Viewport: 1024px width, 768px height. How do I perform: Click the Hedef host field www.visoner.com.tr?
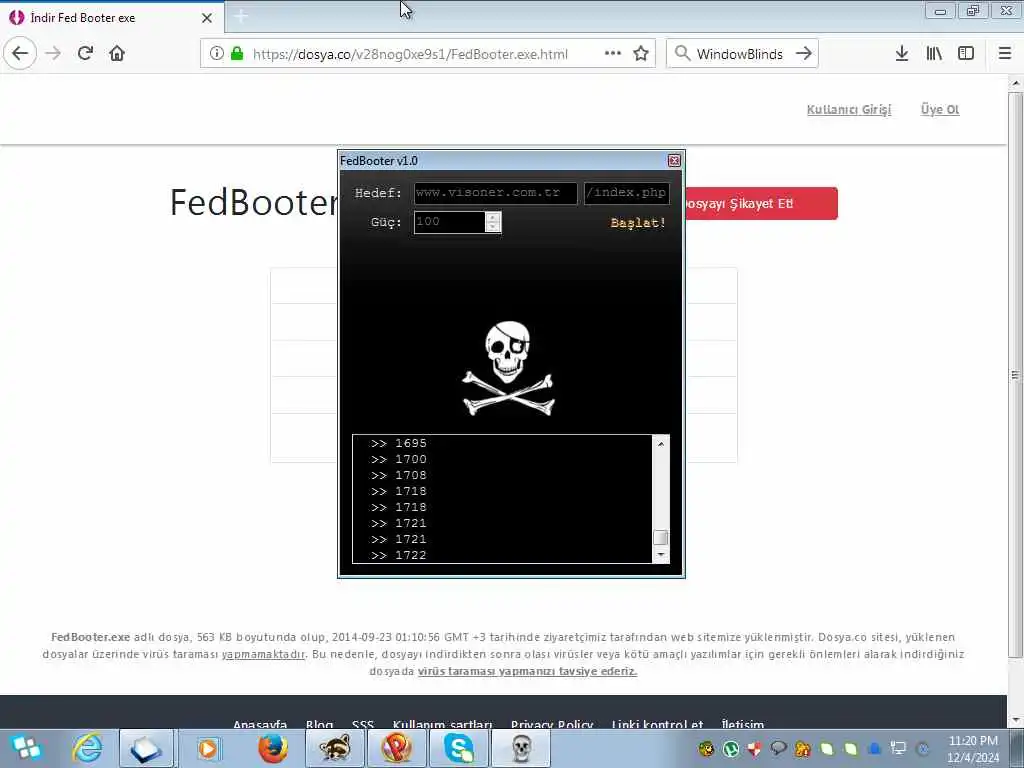click(496, 193)
